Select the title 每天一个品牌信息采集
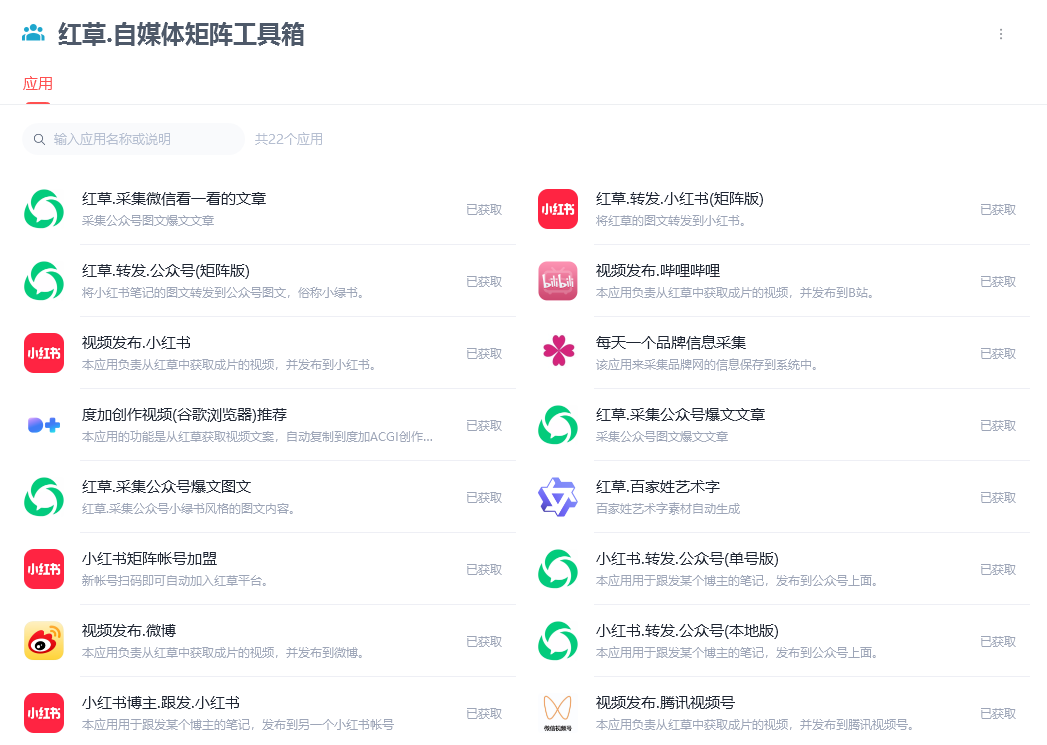The width and height of the screenshot is (1047, 745). click(x=671, y=343)
